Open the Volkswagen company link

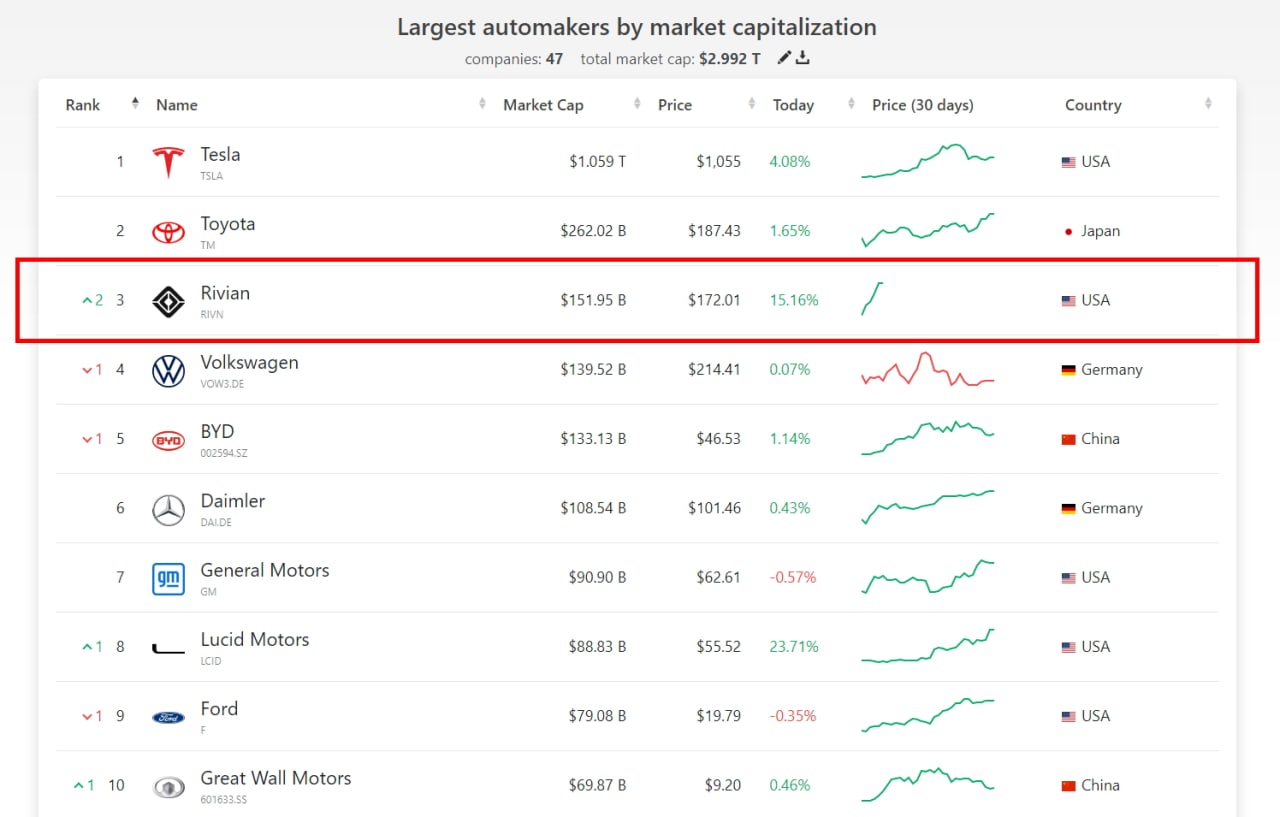click(x=249, y=363)
